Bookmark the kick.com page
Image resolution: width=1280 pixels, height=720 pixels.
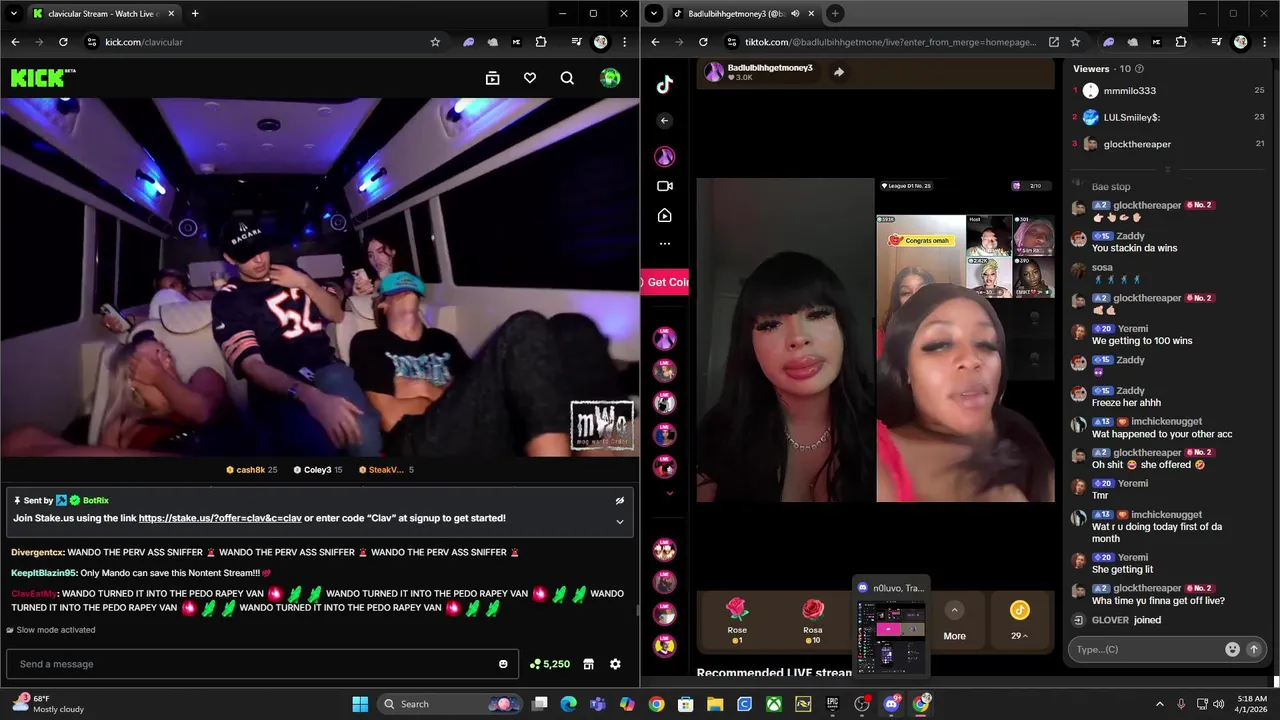[435, 42]
